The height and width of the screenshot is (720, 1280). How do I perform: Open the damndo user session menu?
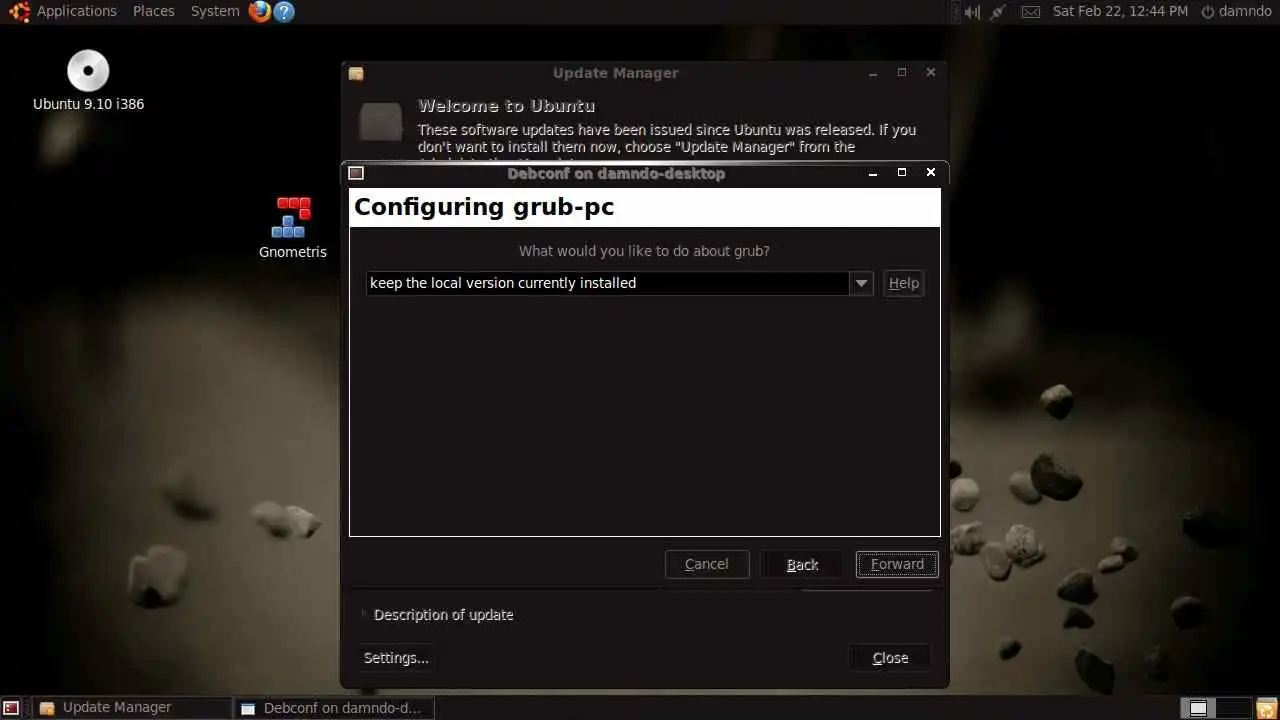click(1236, 11)
